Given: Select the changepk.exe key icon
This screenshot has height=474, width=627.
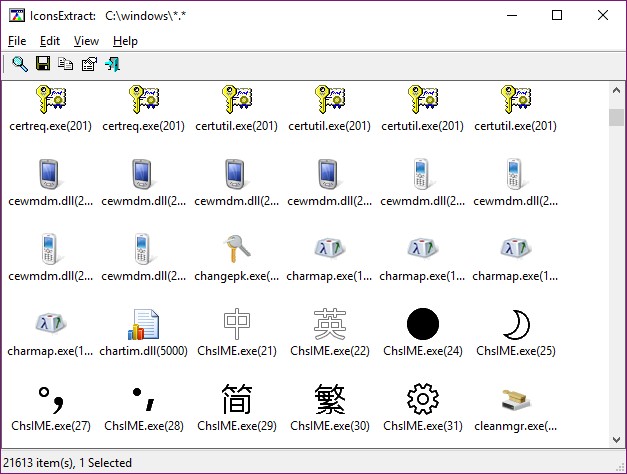Looking at the screenshot, I should (x=236, y=249).
